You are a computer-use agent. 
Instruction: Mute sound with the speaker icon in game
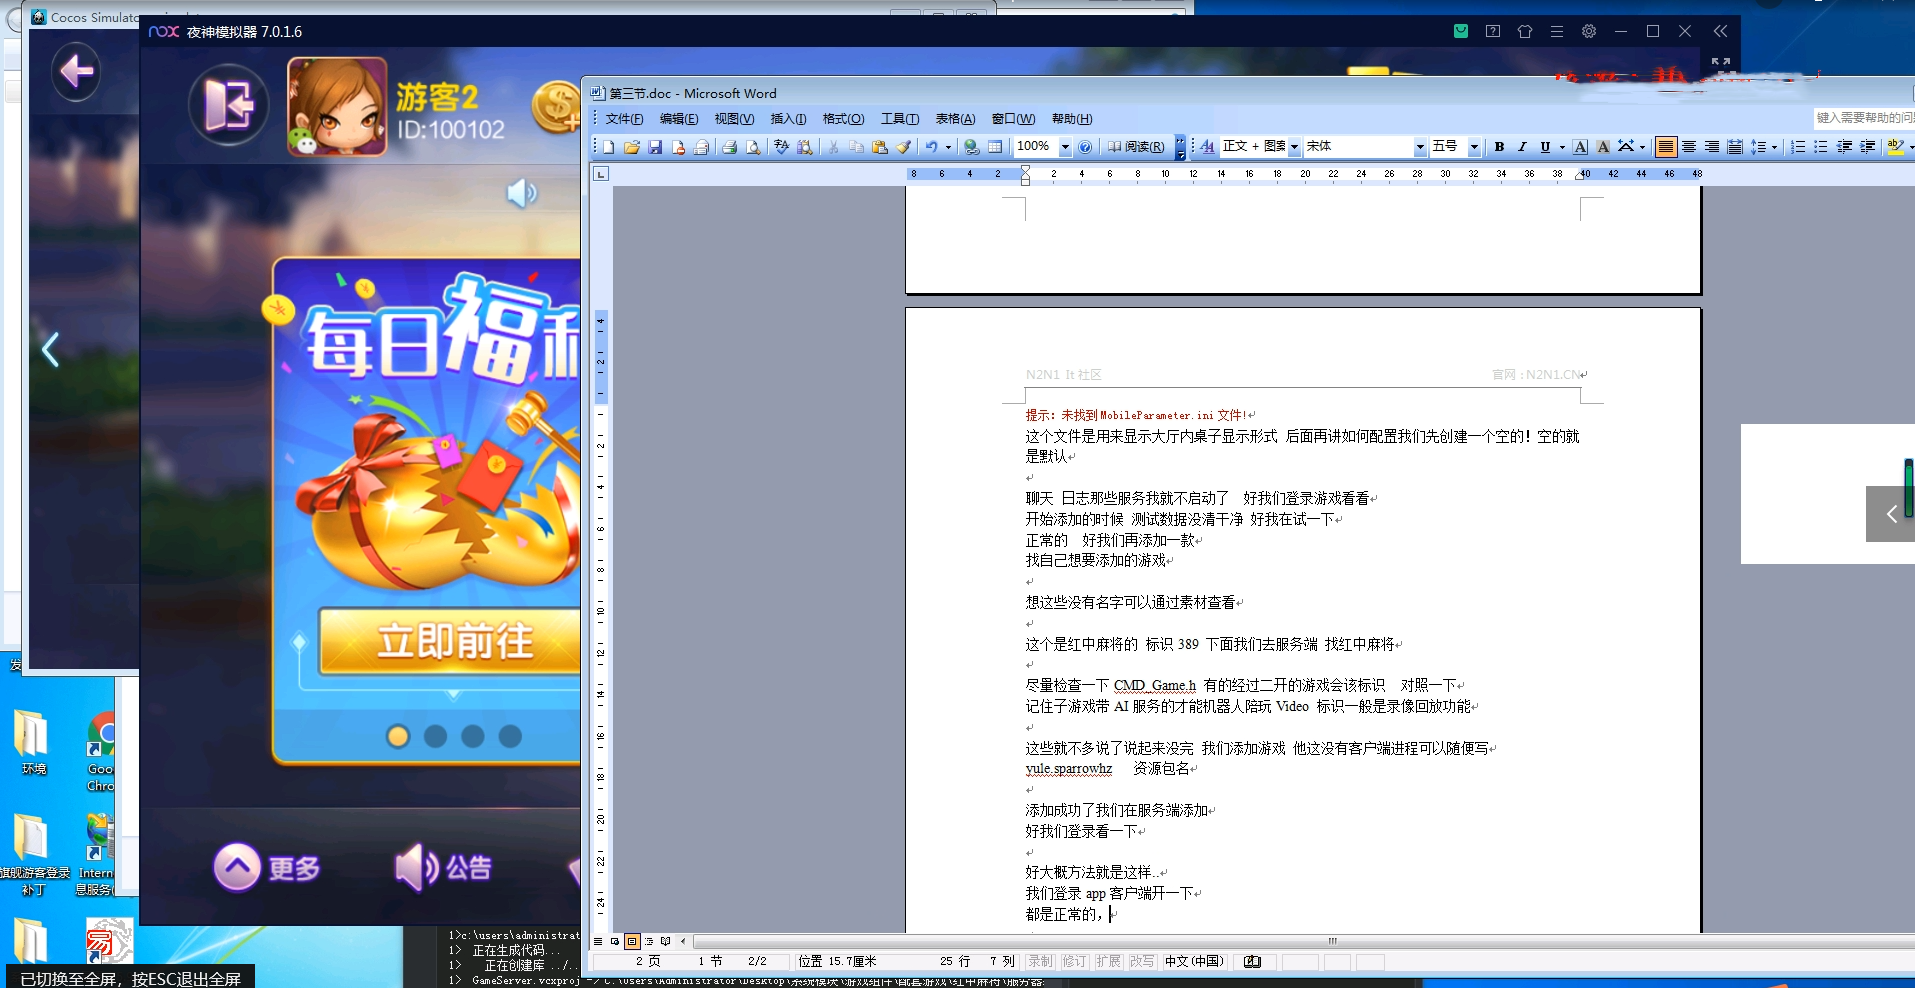click(521, 193)
